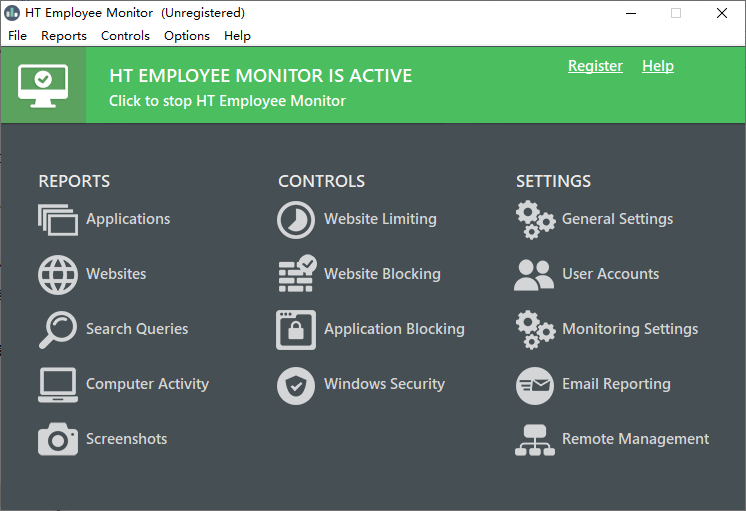Image resolution: width=746 pixels, height=511 pixels.
Task: Toggle monitoring via green monitor status icon
Action: [x=43, y=85]
